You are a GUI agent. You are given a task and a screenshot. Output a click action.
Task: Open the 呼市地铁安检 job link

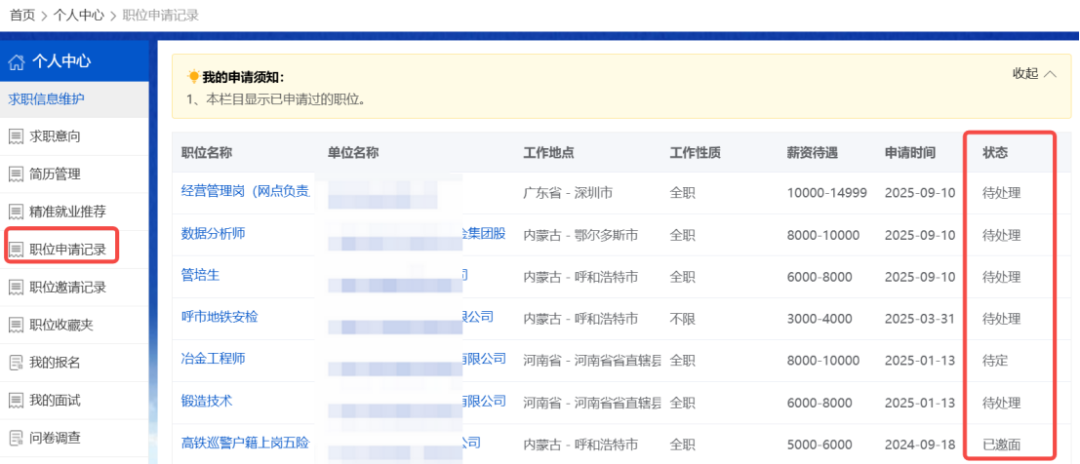[219, 316]
